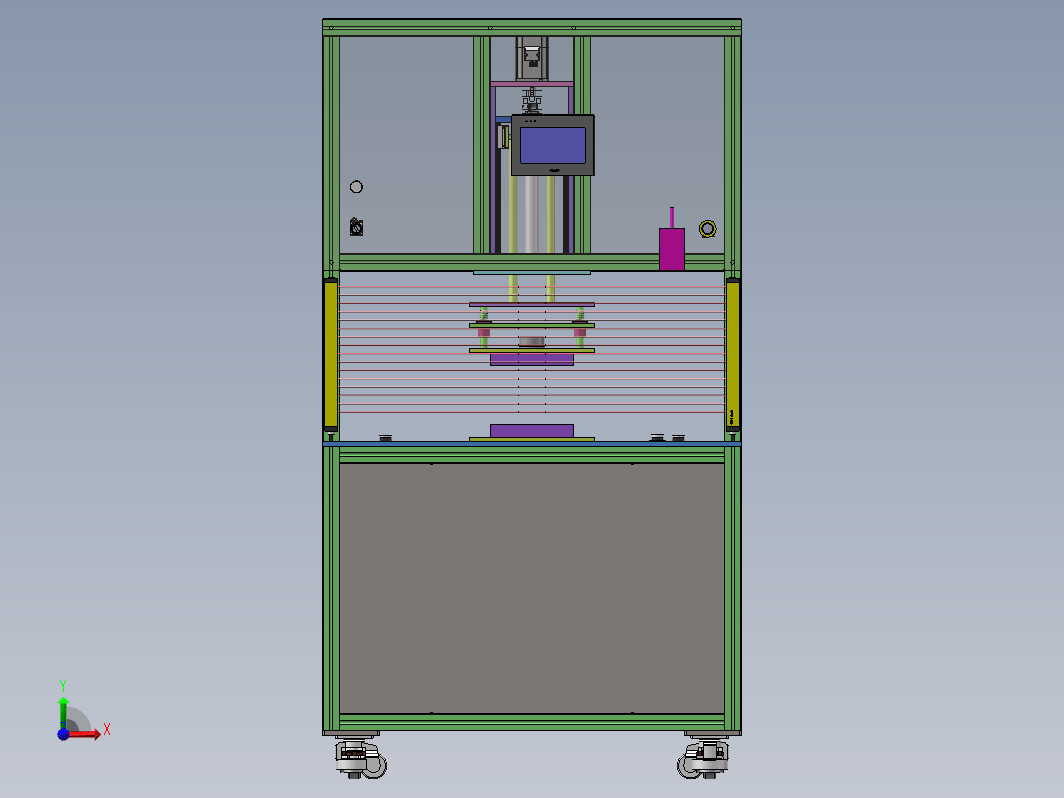Image resolution: width=1064 pixels, height=798 pixels.
Task: Click the red X axis of the triad
Action: click(86, 734)
